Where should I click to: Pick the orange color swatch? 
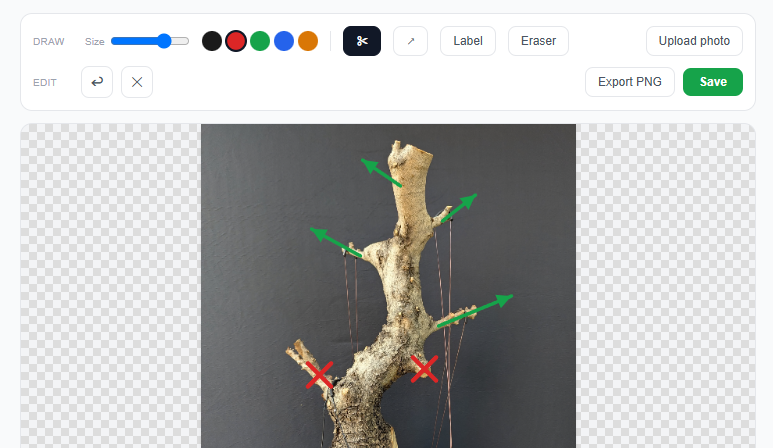pos(308,41)
